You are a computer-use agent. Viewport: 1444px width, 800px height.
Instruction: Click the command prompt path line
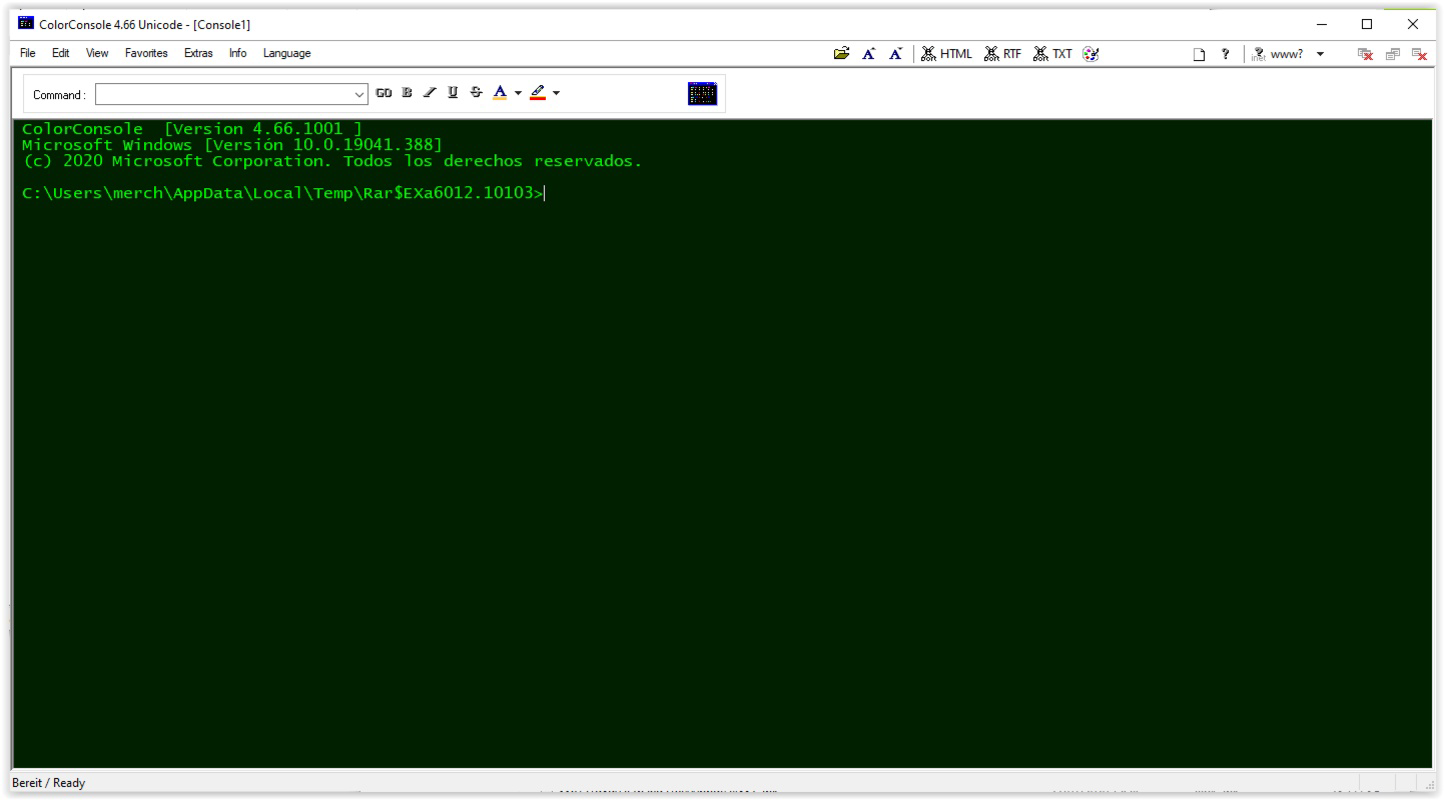click(x=284, y=193)
